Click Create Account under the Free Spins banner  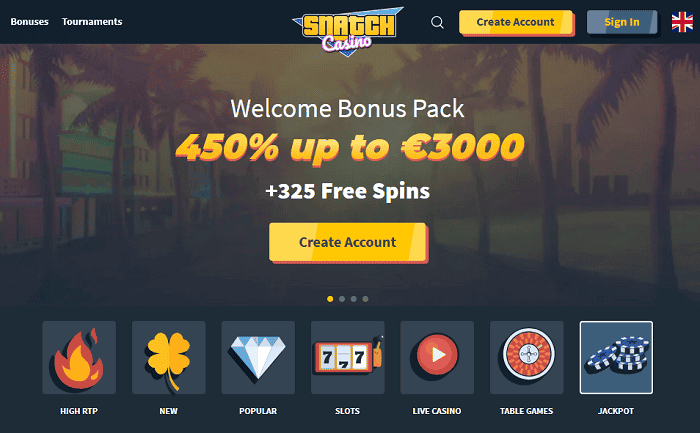point(348,243)
